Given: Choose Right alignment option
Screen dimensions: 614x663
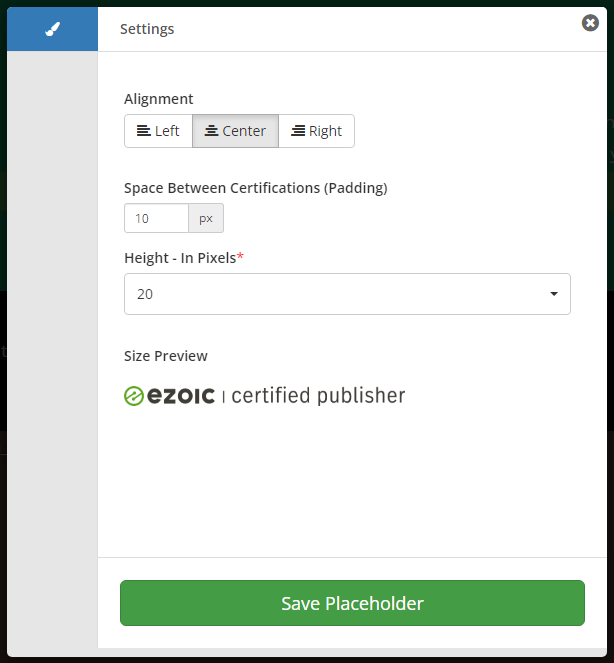Looking at the screenshot, I should point(316,131).
